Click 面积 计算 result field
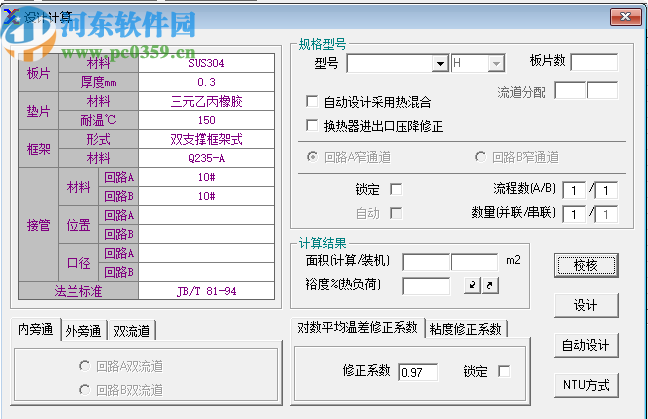Screen dimensions: 648x419 pos(426,262)
